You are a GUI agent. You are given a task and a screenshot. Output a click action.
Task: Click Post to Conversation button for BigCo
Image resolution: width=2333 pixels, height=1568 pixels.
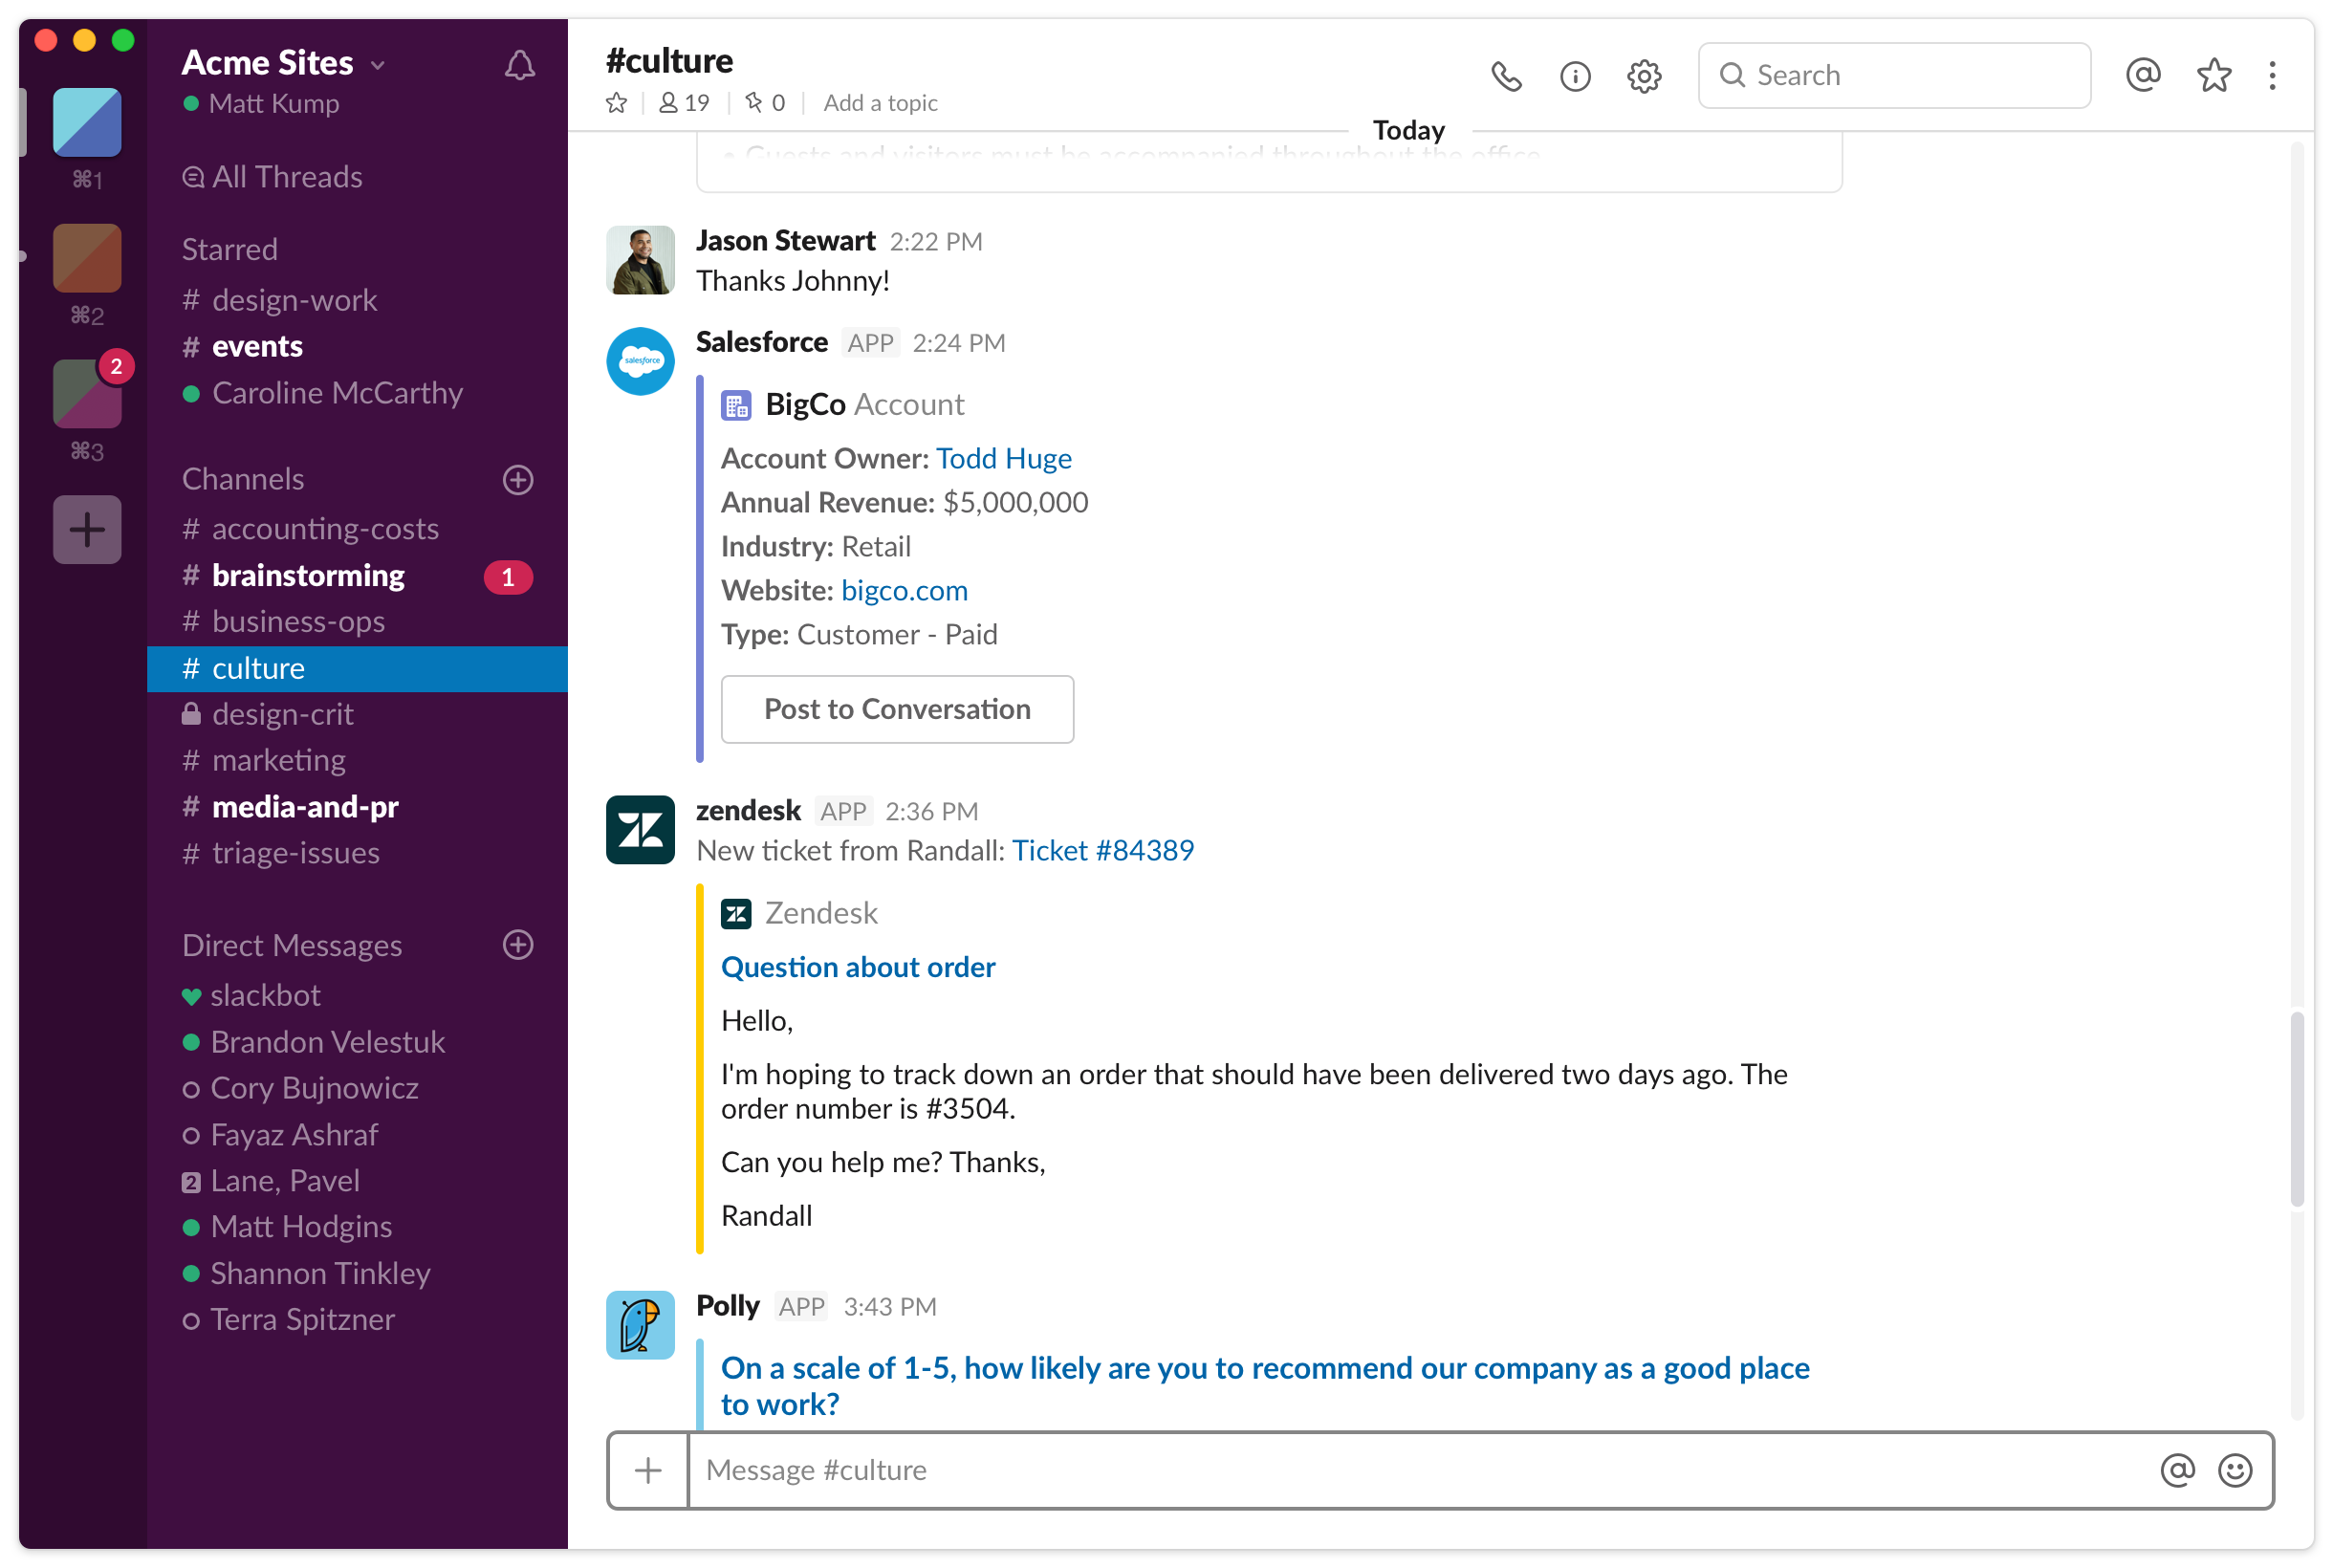(896, 708)
